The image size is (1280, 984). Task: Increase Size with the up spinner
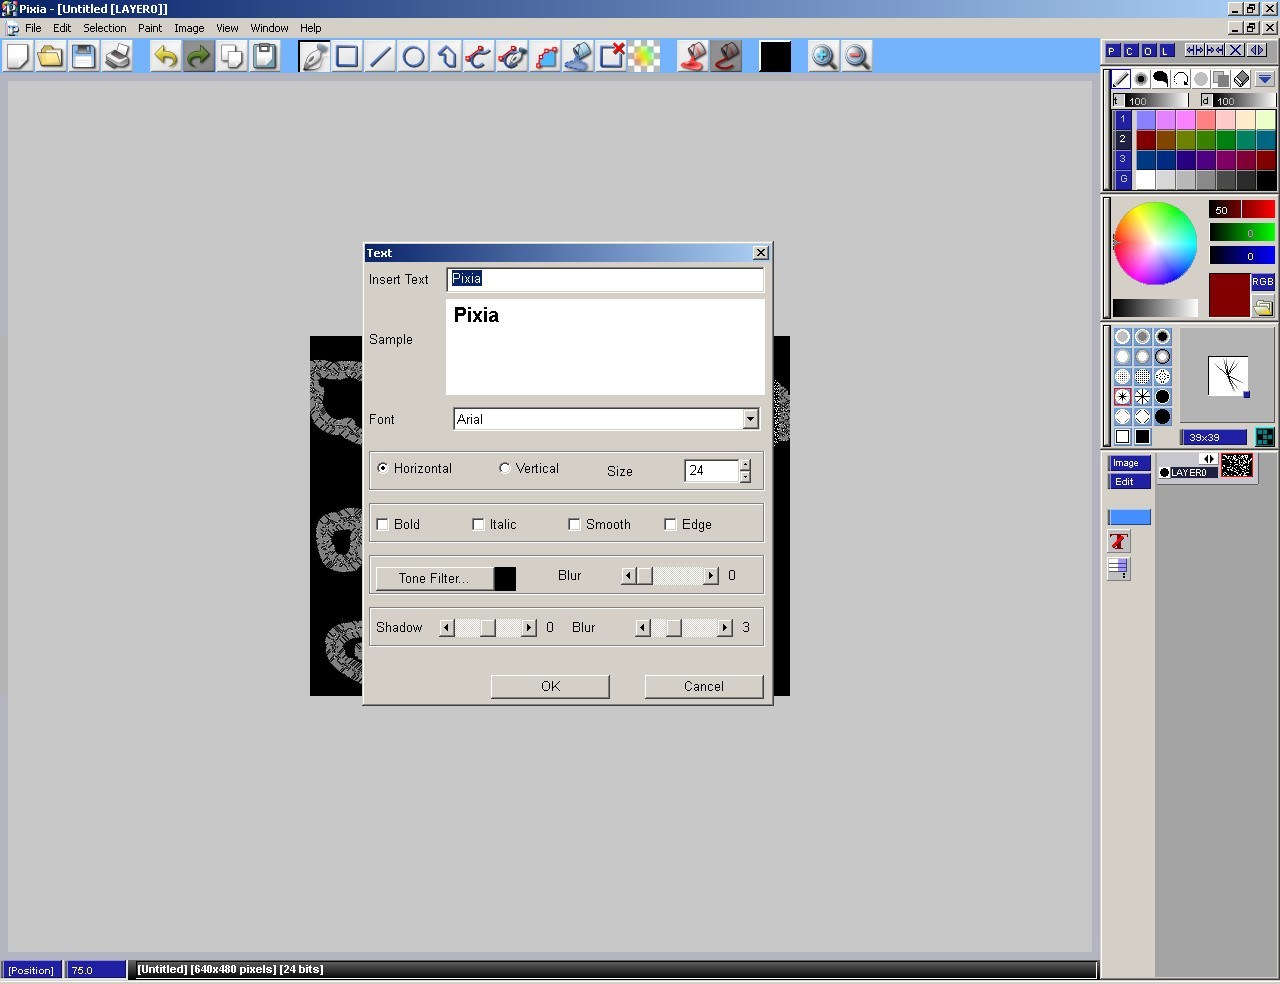click(745, 465)
